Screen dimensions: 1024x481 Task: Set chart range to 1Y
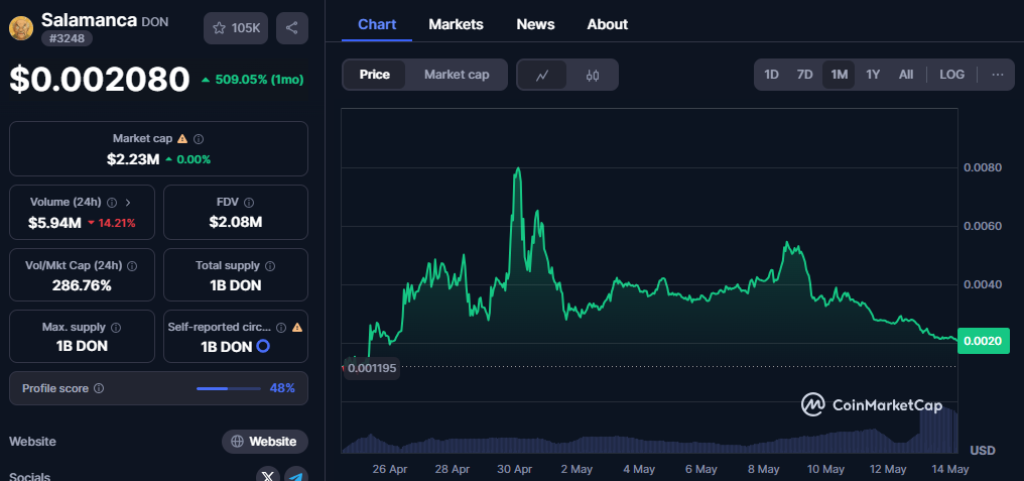click(x=873, y=74)
